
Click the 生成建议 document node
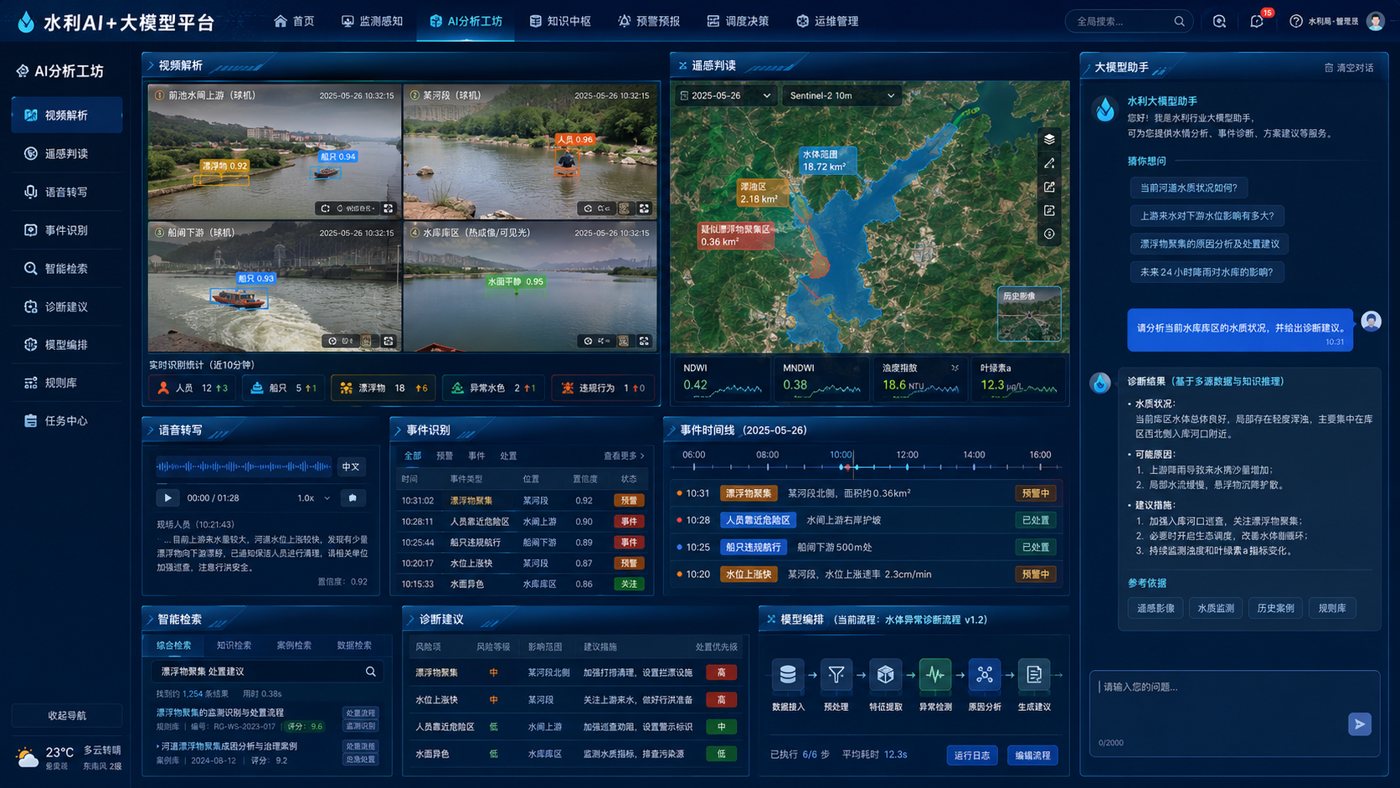1034,675
